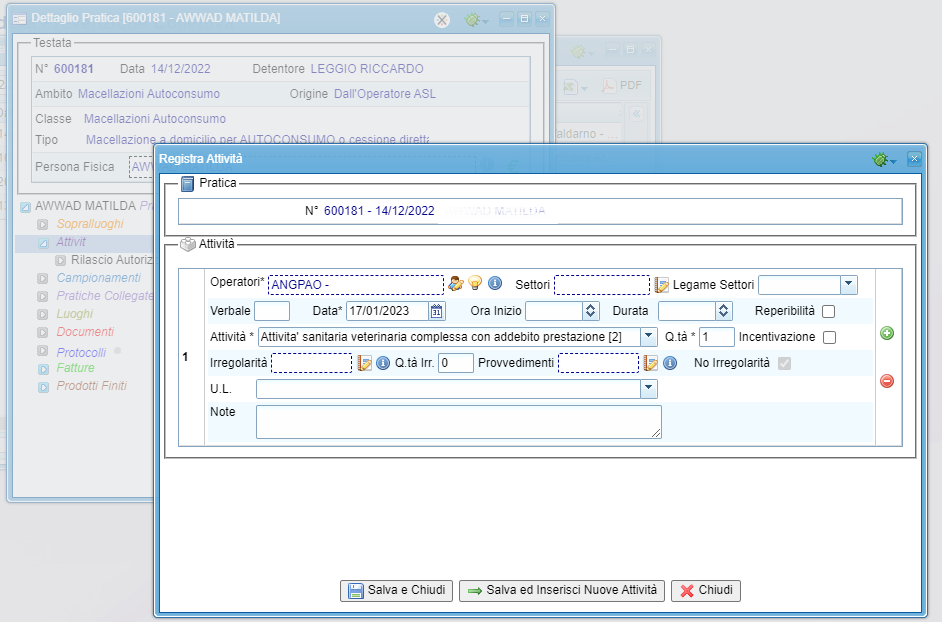Adjust Durata spinner arrows
This screenshot has height=622, width=942.
click(724, 311)
